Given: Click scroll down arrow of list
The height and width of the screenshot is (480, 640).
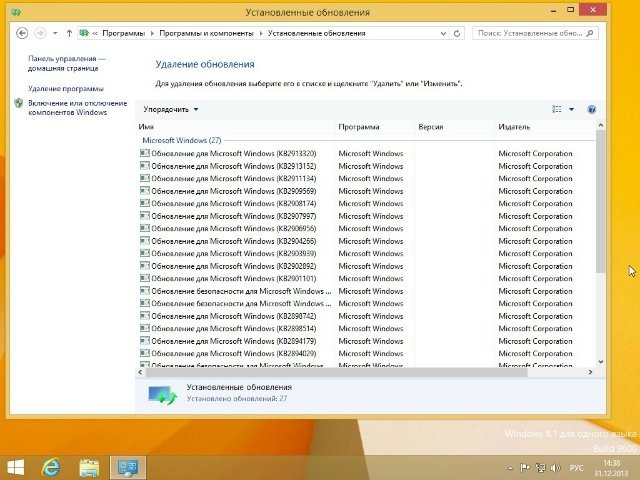Looking at the screenshot, I should pos(600,362).
